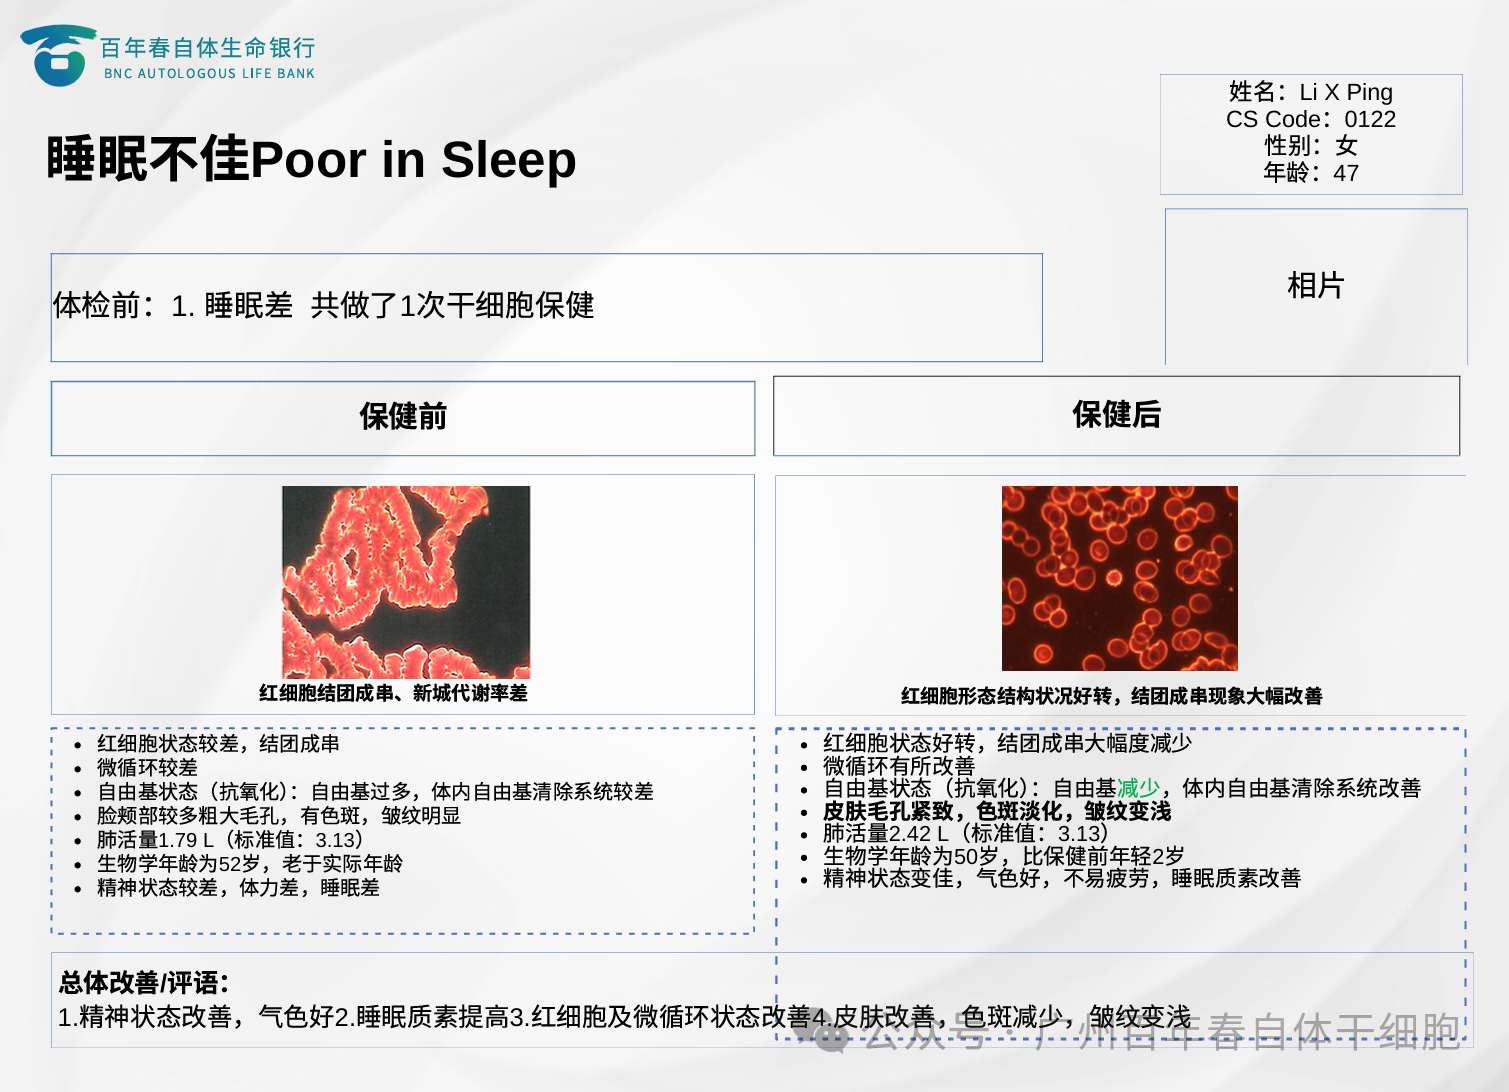
Task: Click the 睡眠不佳Poor in Sleep title
Action: 311,160
